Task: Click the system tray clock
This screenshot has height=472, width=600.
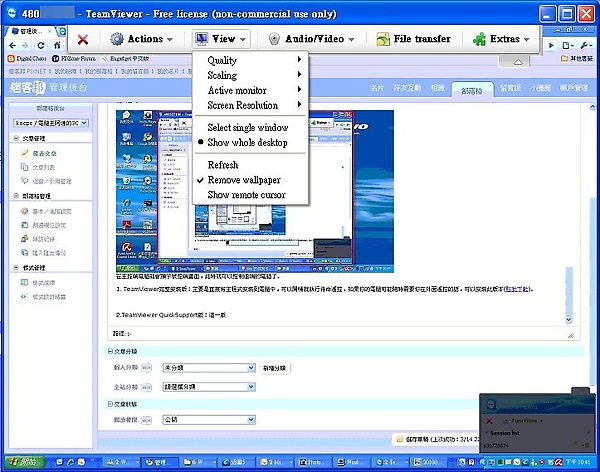Action: (x=578, y=462)
